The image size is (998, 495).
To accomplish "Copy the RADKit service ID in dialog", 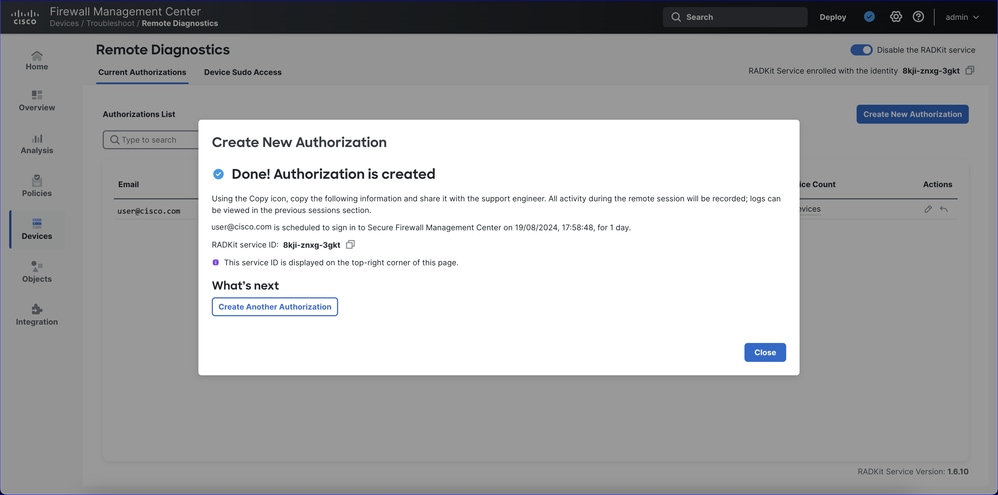I will tap(350, 245).
